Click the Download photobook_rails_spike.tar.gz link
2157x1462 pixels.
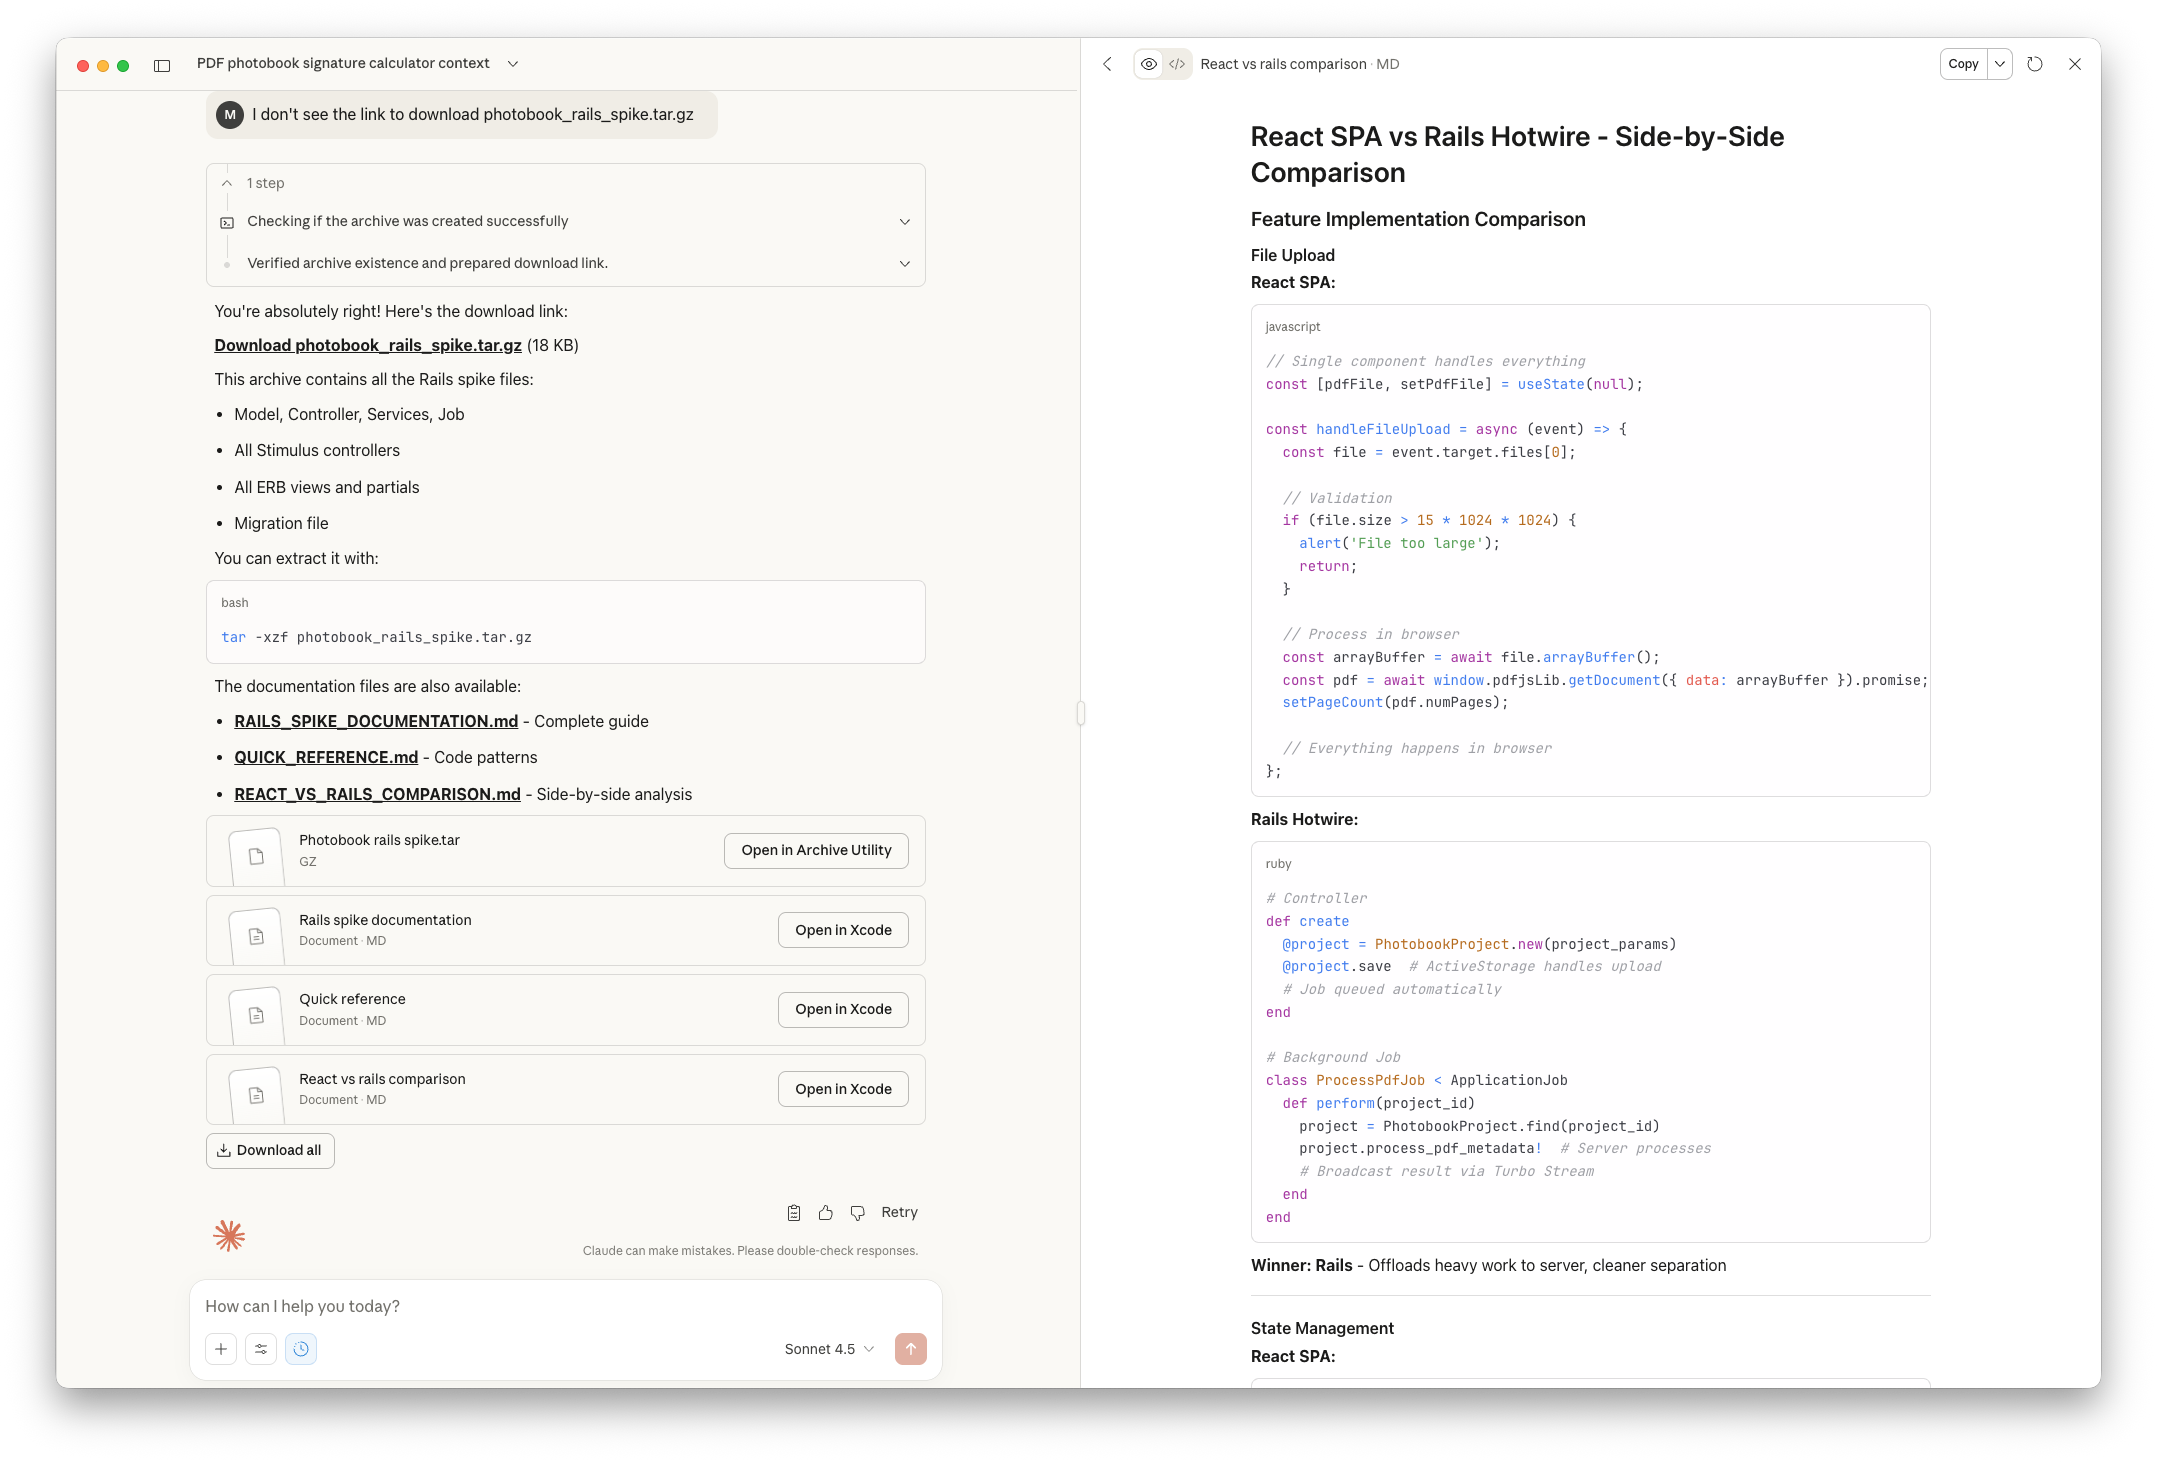(x=367, y=345)
